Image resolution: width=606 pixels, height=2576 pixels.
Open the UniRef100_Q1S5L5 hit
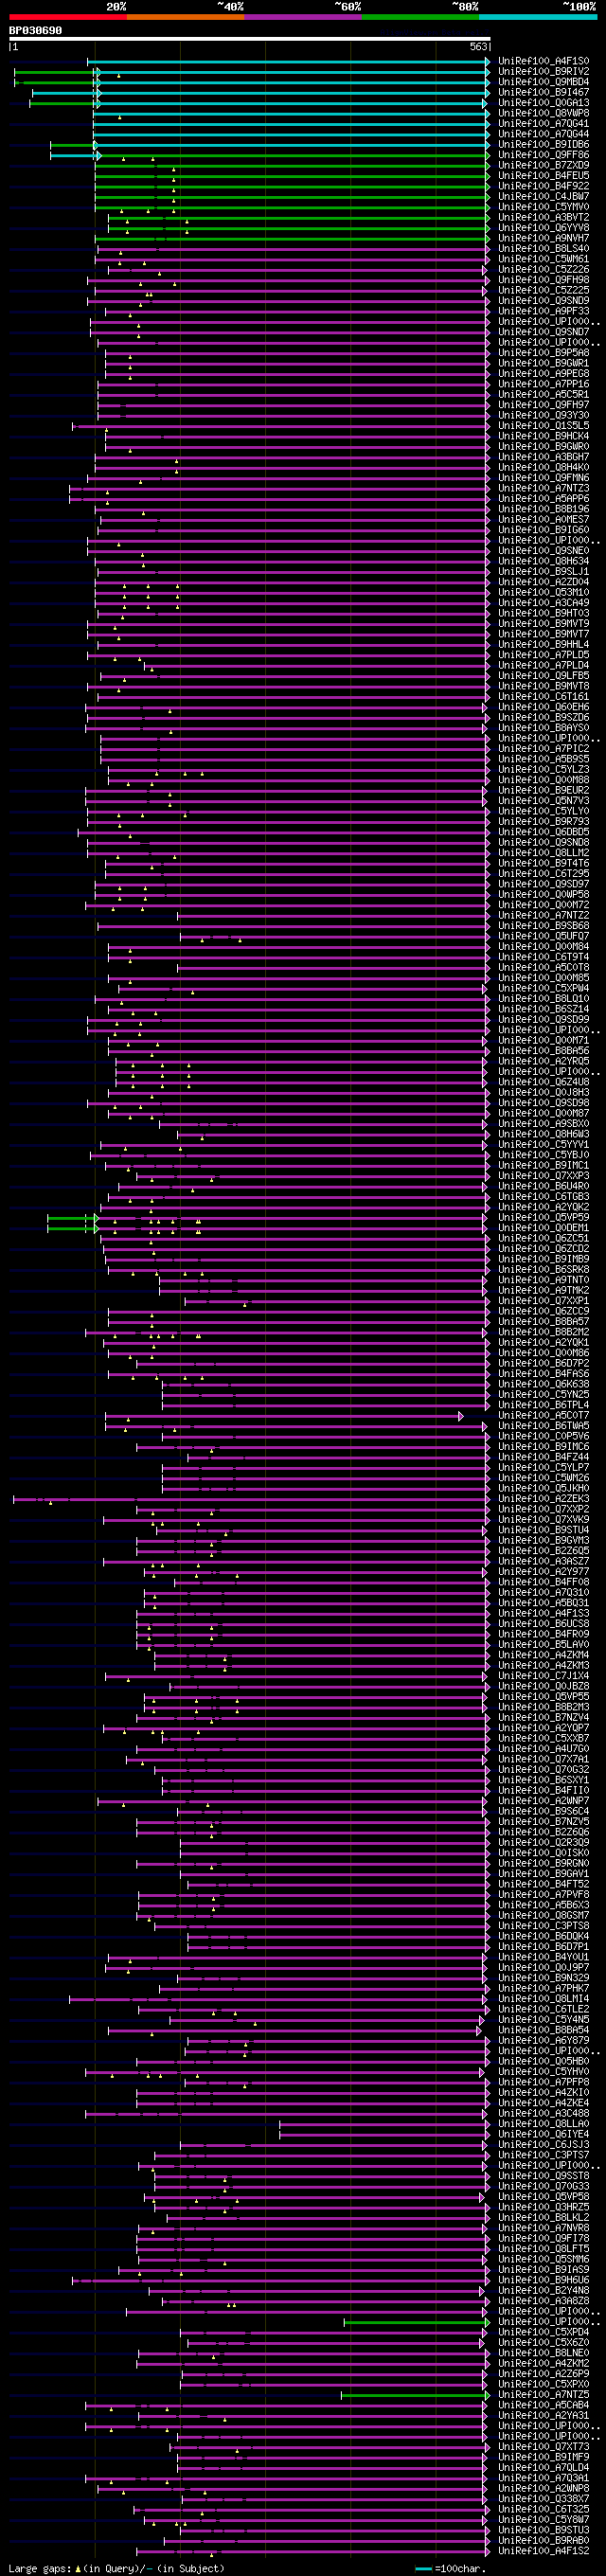pos(544,425)
